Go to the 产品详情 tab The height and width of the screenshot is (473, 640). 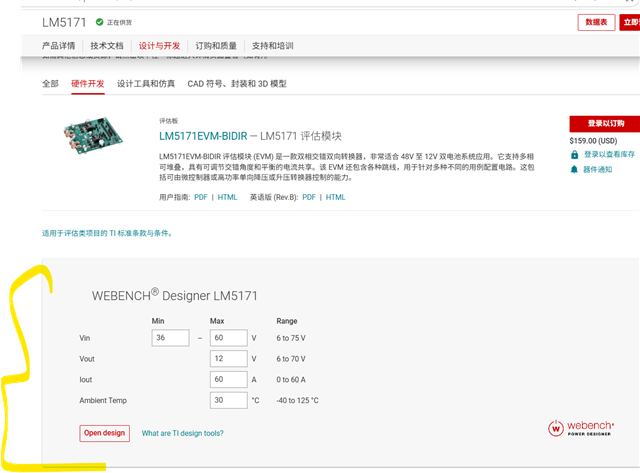point(58,46)
